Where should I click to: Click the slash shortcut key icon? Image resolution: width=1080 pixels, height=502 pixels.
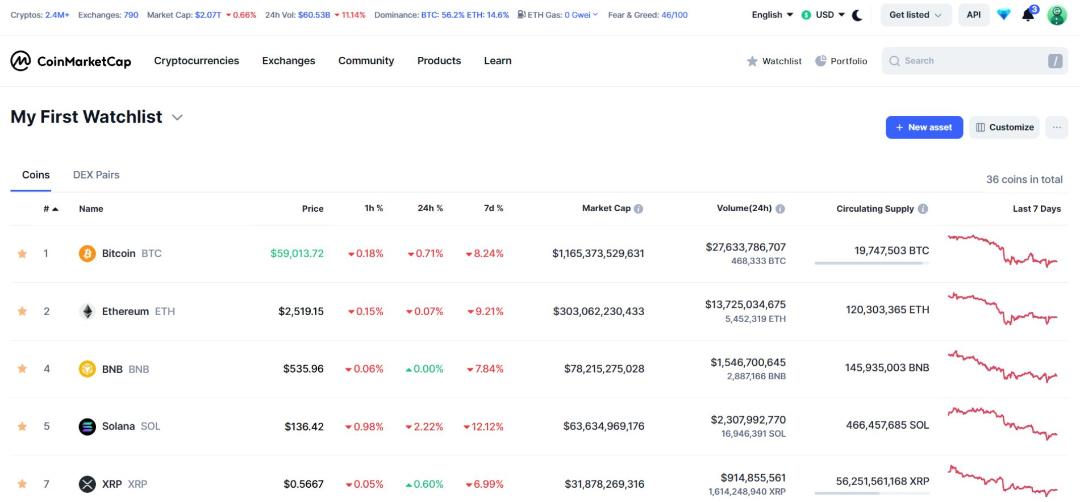click(x=1055, y=61)
